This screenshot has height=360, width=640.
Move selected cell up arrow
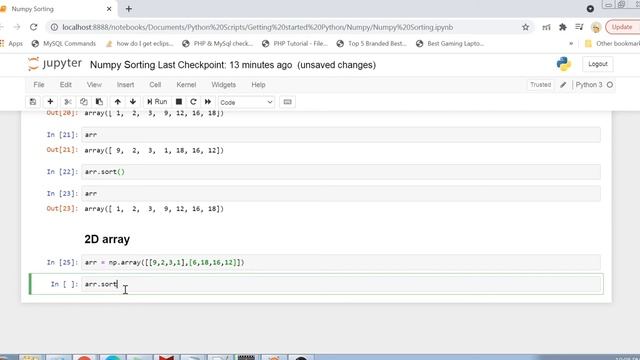118,102
